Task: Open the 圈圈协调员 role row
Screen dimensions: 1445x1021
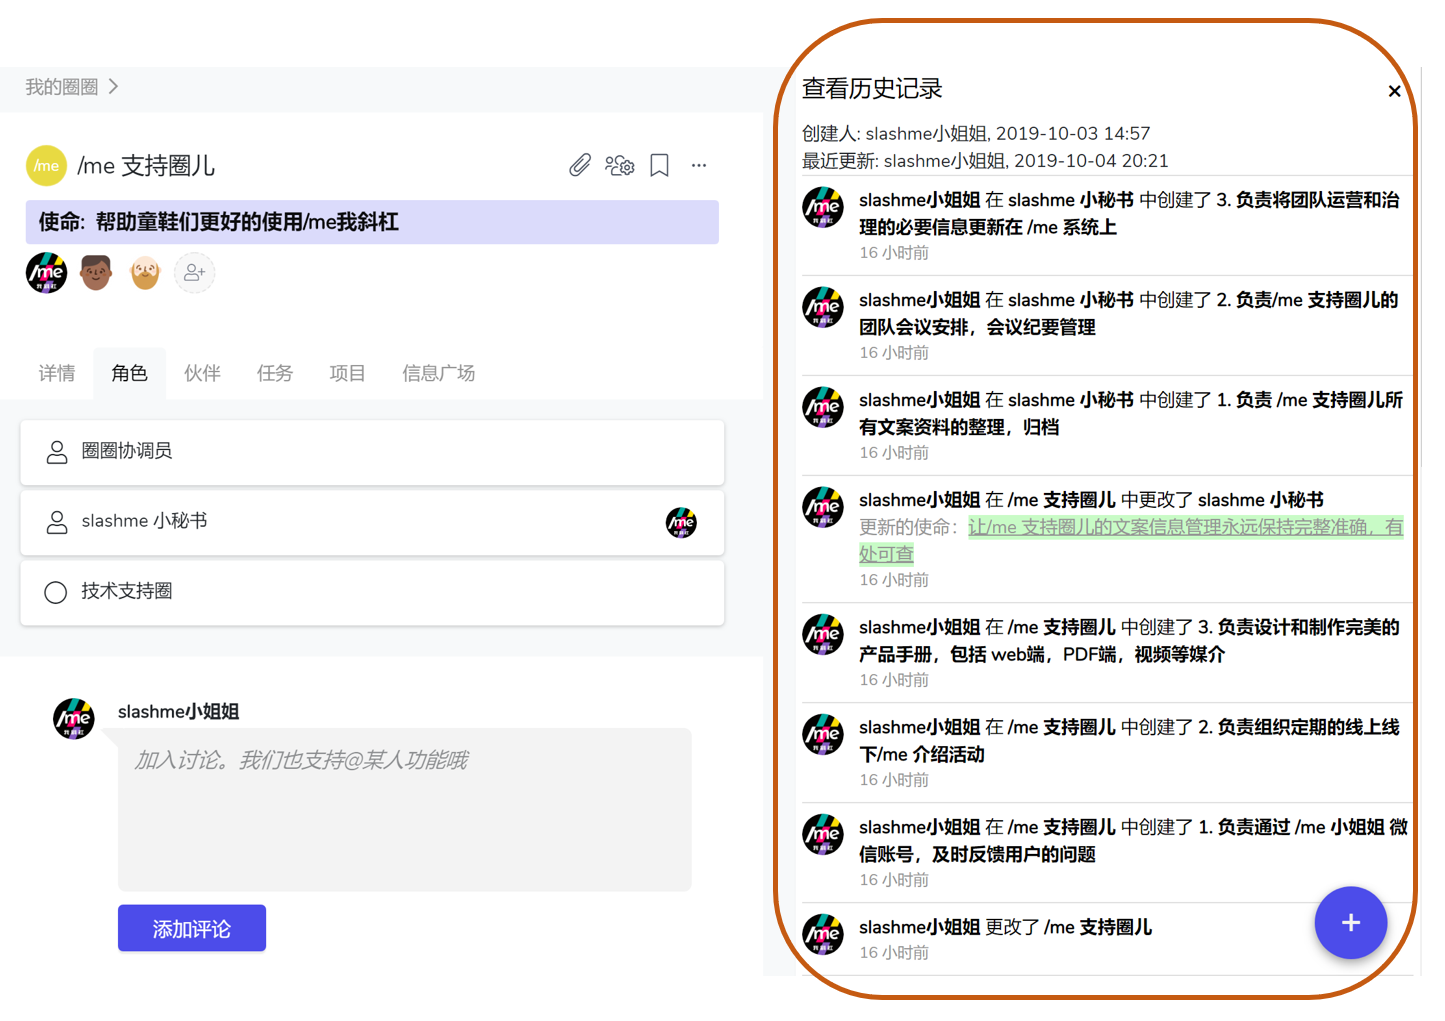Action: click(x=372, y=452)
